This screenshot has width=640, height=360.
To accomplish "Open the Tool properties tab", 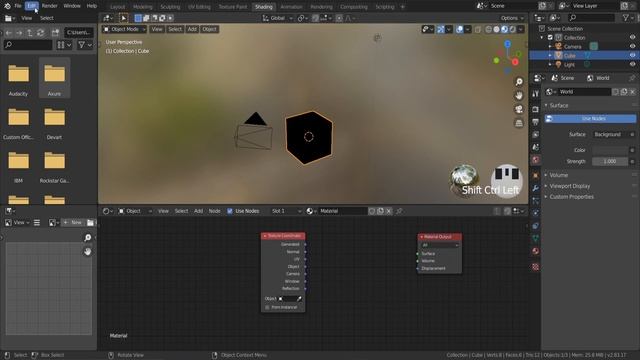I will 536,94.
